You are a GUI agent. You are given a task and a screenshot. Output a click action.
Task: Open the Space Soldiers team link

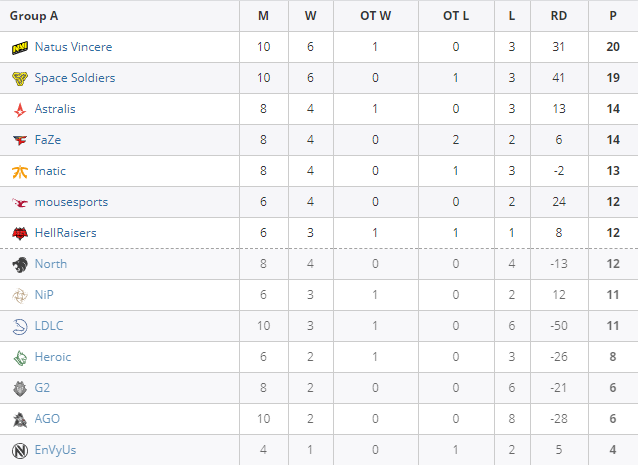pos(75,78)
